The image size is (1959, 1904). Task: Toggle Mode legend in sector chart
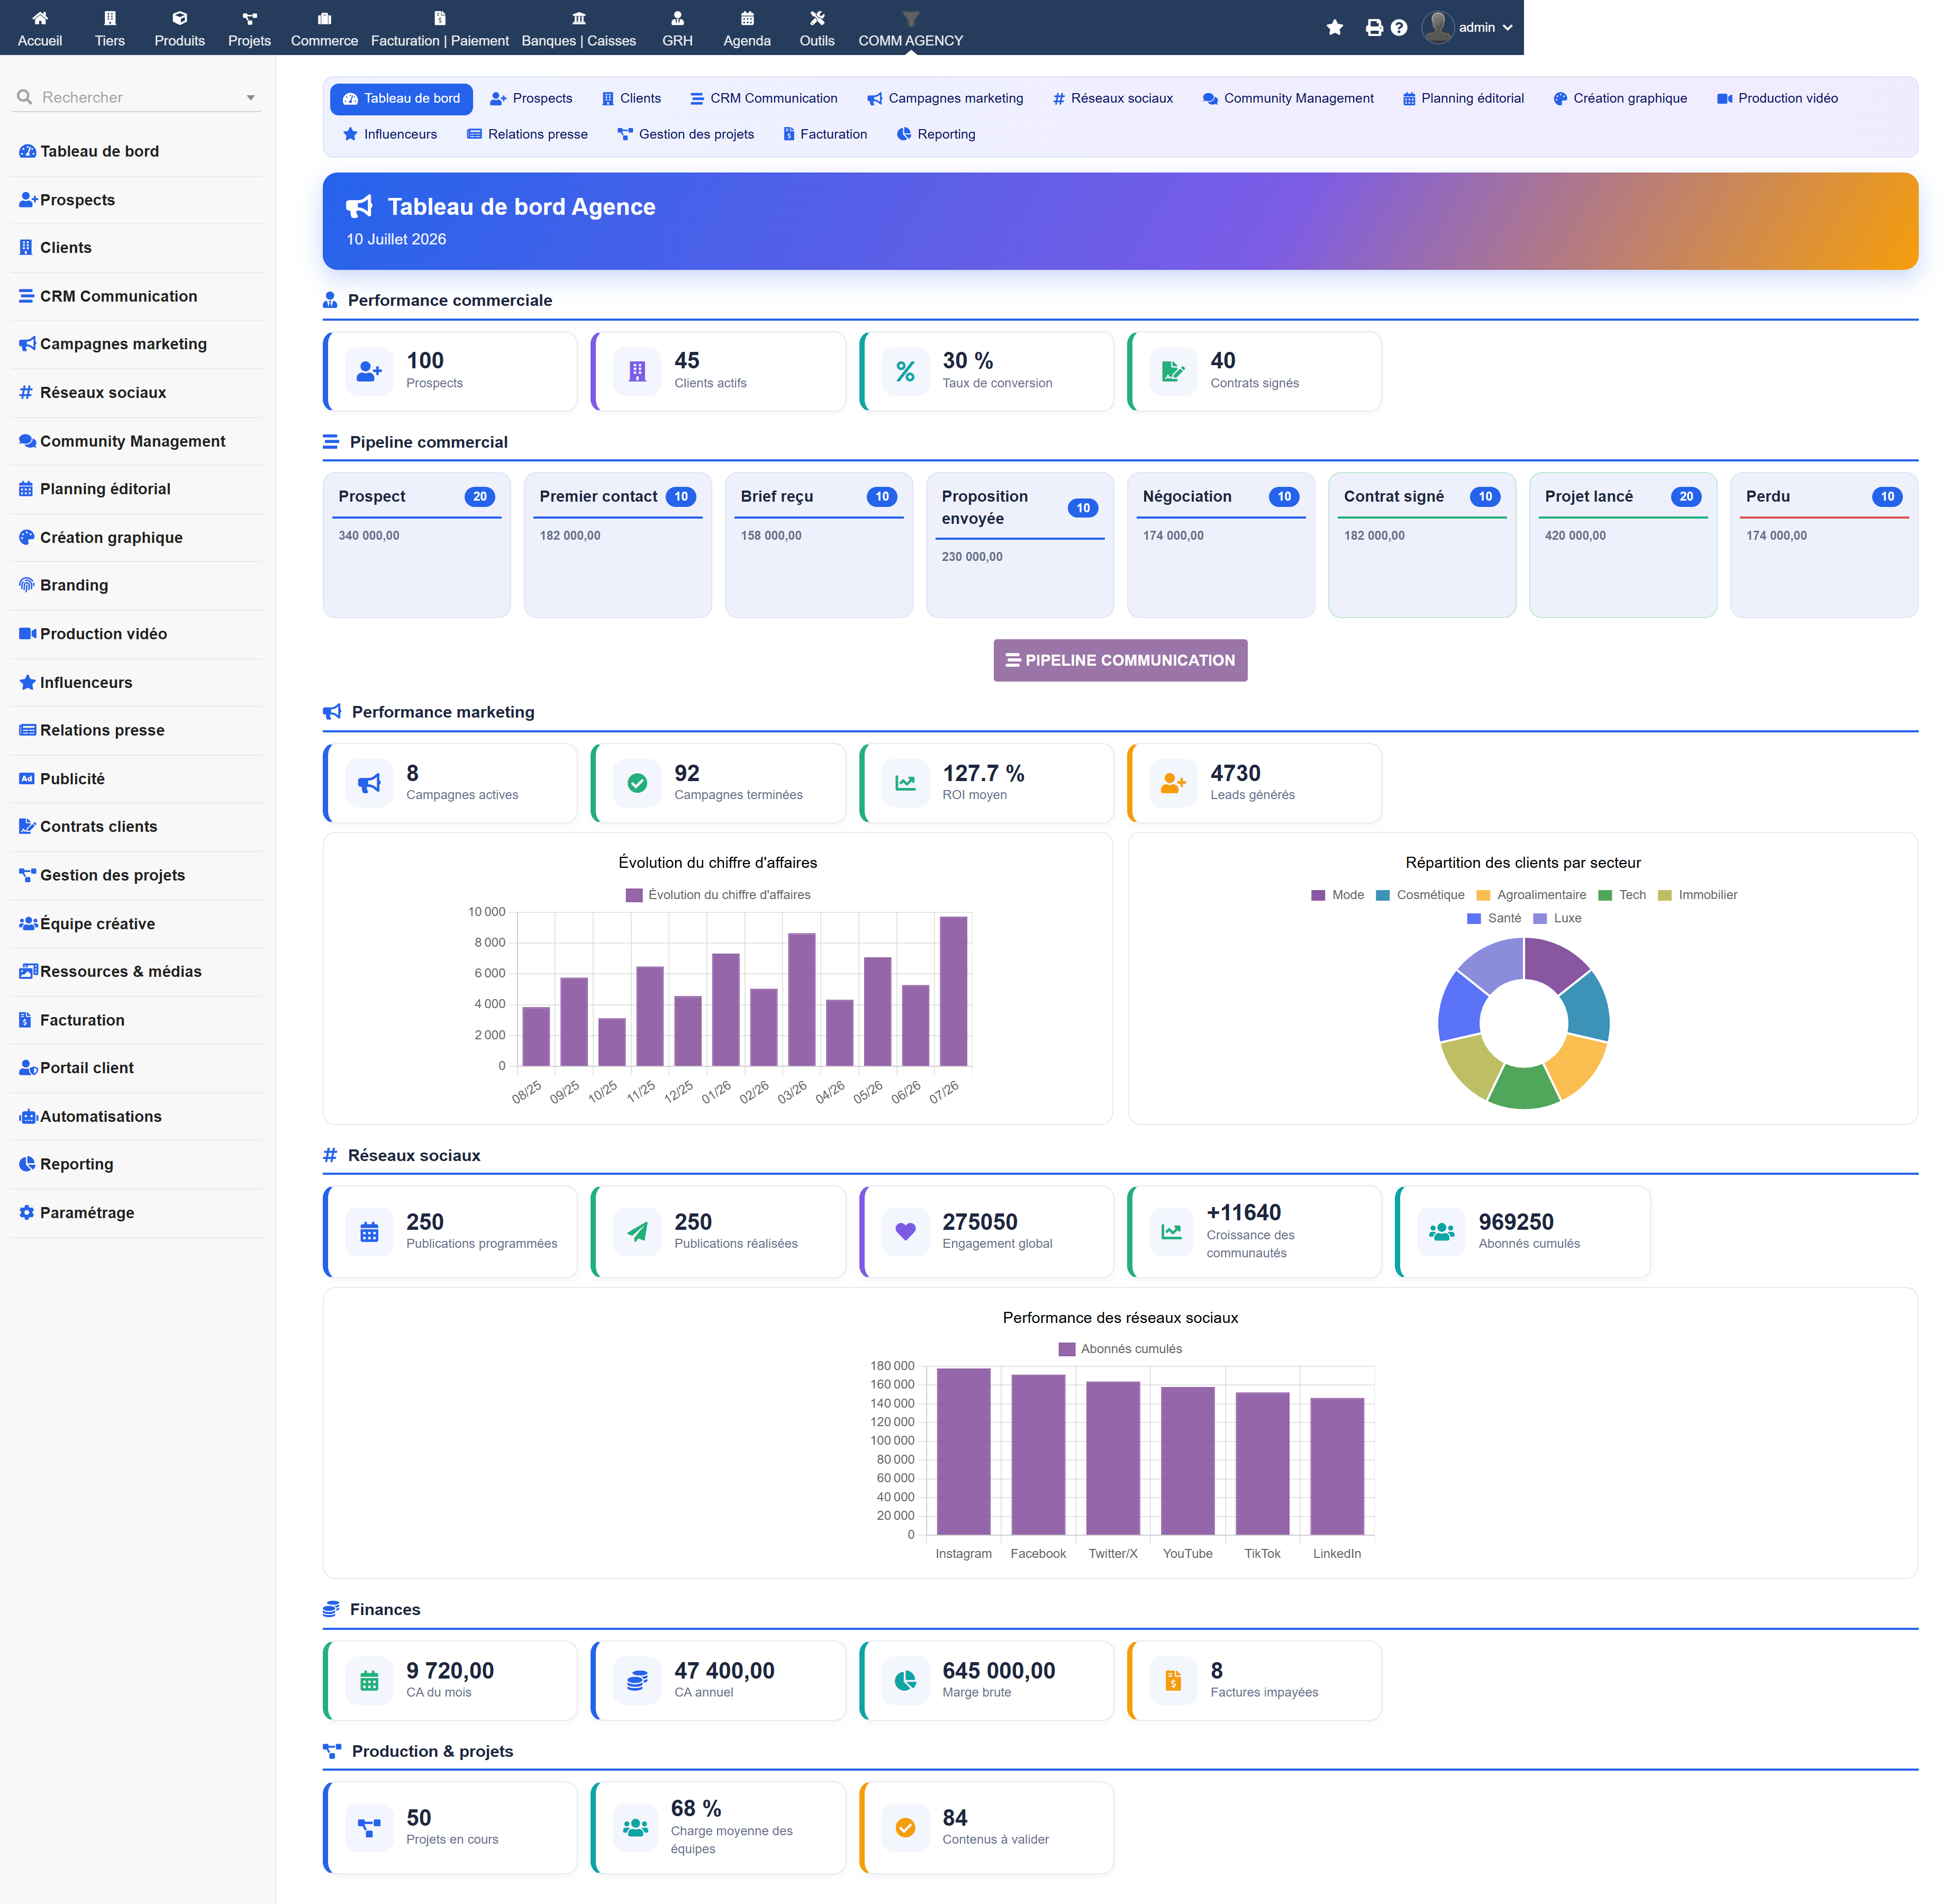pos(1337,895)
